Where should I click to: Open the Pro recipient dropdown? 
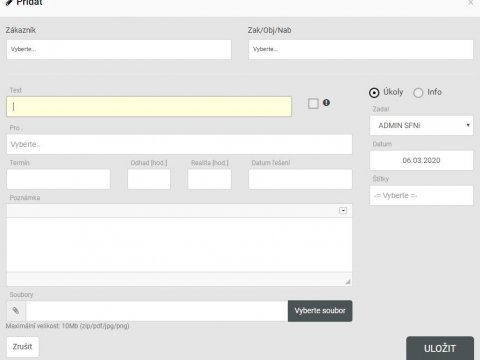(179, 144)
